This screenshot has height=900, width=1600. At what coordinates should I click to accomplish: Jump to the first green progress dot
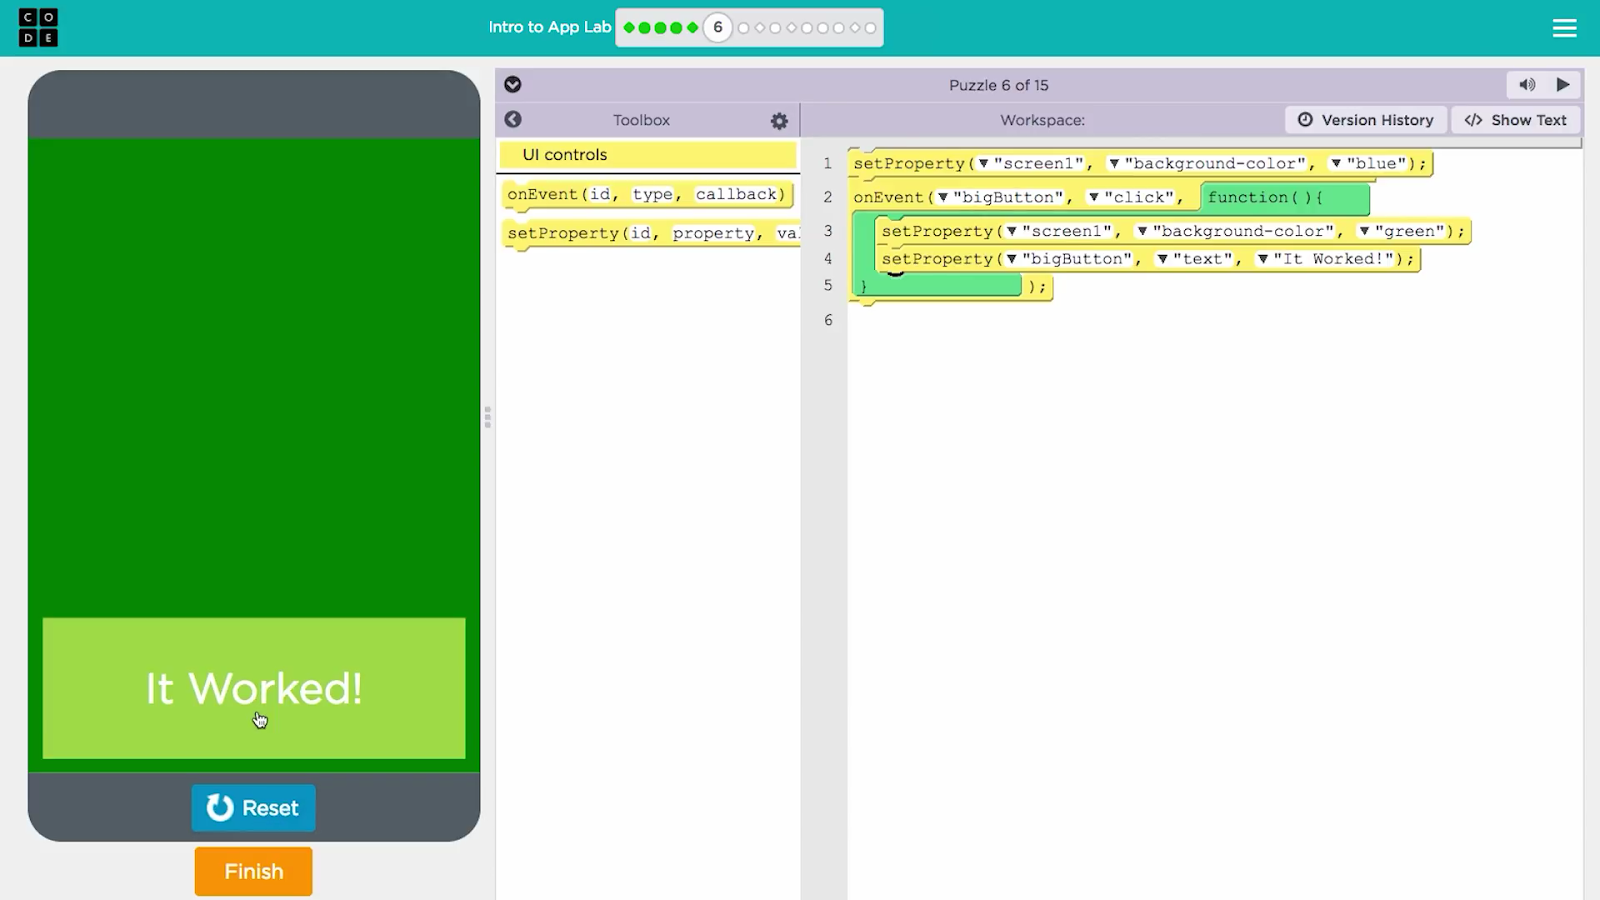(629, 28)
